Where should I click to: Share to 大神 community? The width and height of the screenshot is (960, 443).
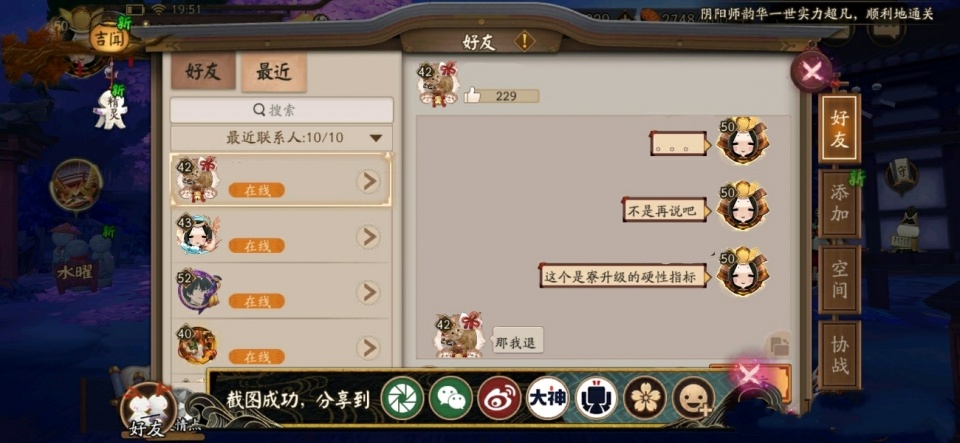pos(548,398)
